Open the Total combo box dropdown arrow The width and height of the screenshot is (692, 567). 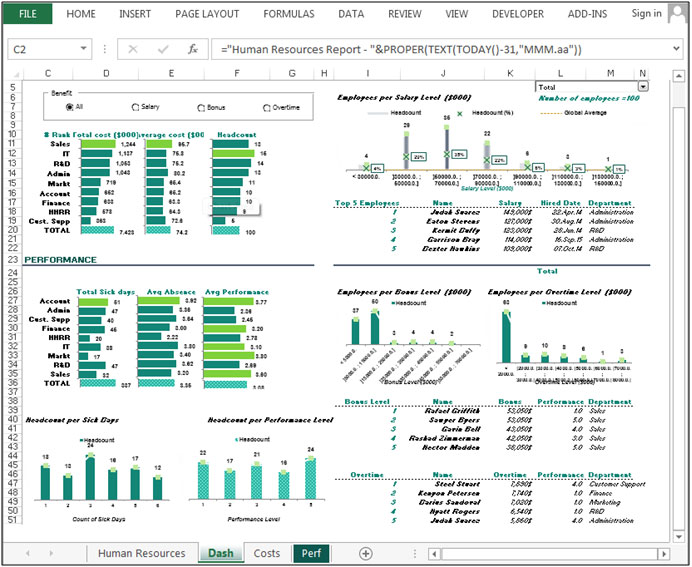pyautogui.click(x=643, y=87)
